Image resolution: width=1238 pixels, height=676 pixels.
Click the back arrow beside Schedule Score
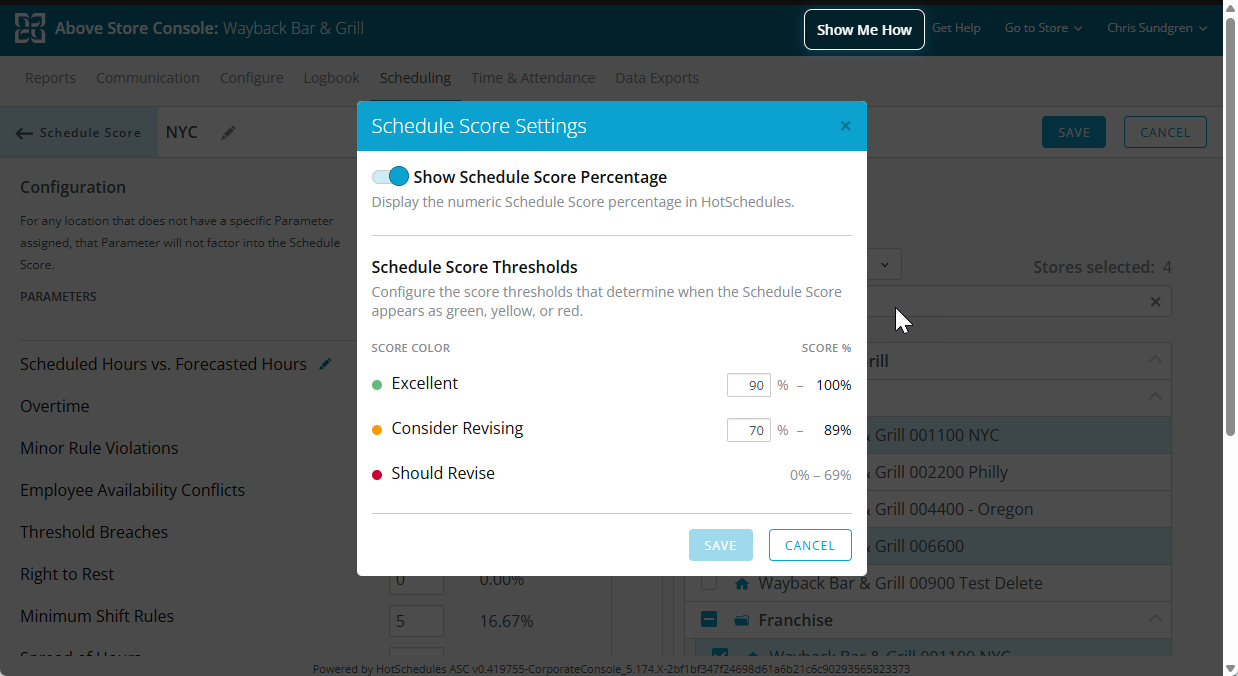(25, 133)
